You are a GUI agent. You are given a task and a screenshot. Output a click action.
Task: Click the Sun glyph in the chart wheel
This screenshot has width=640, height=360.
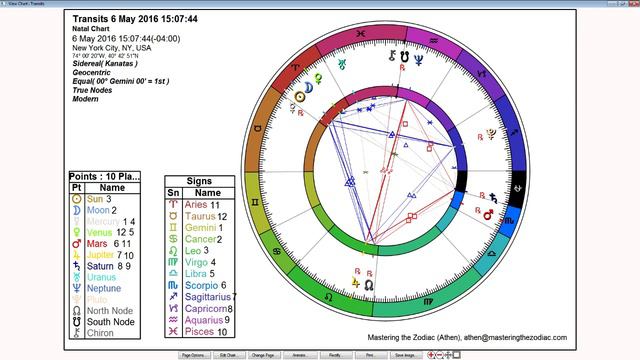300,97
